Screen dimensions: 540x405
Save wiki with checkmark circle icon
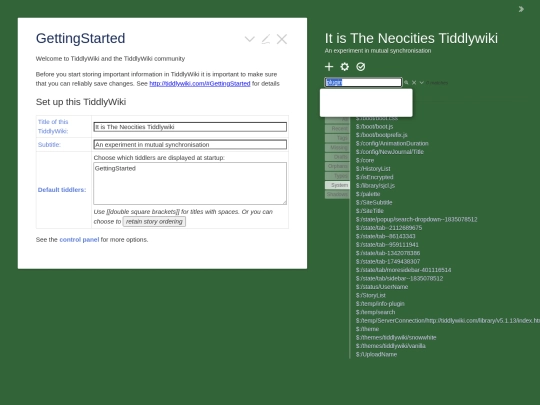pyautogui.click(x=361, y=66)
